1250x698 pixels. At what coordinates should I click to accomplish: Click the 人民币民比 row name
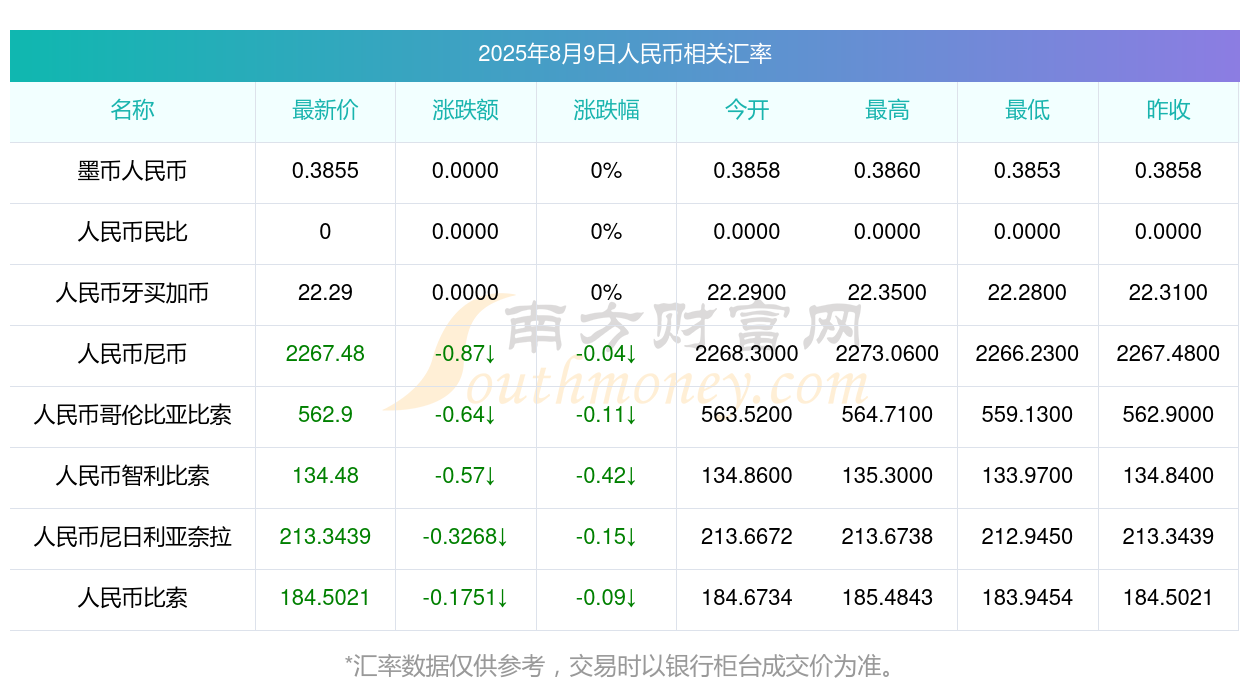(132, 232)
